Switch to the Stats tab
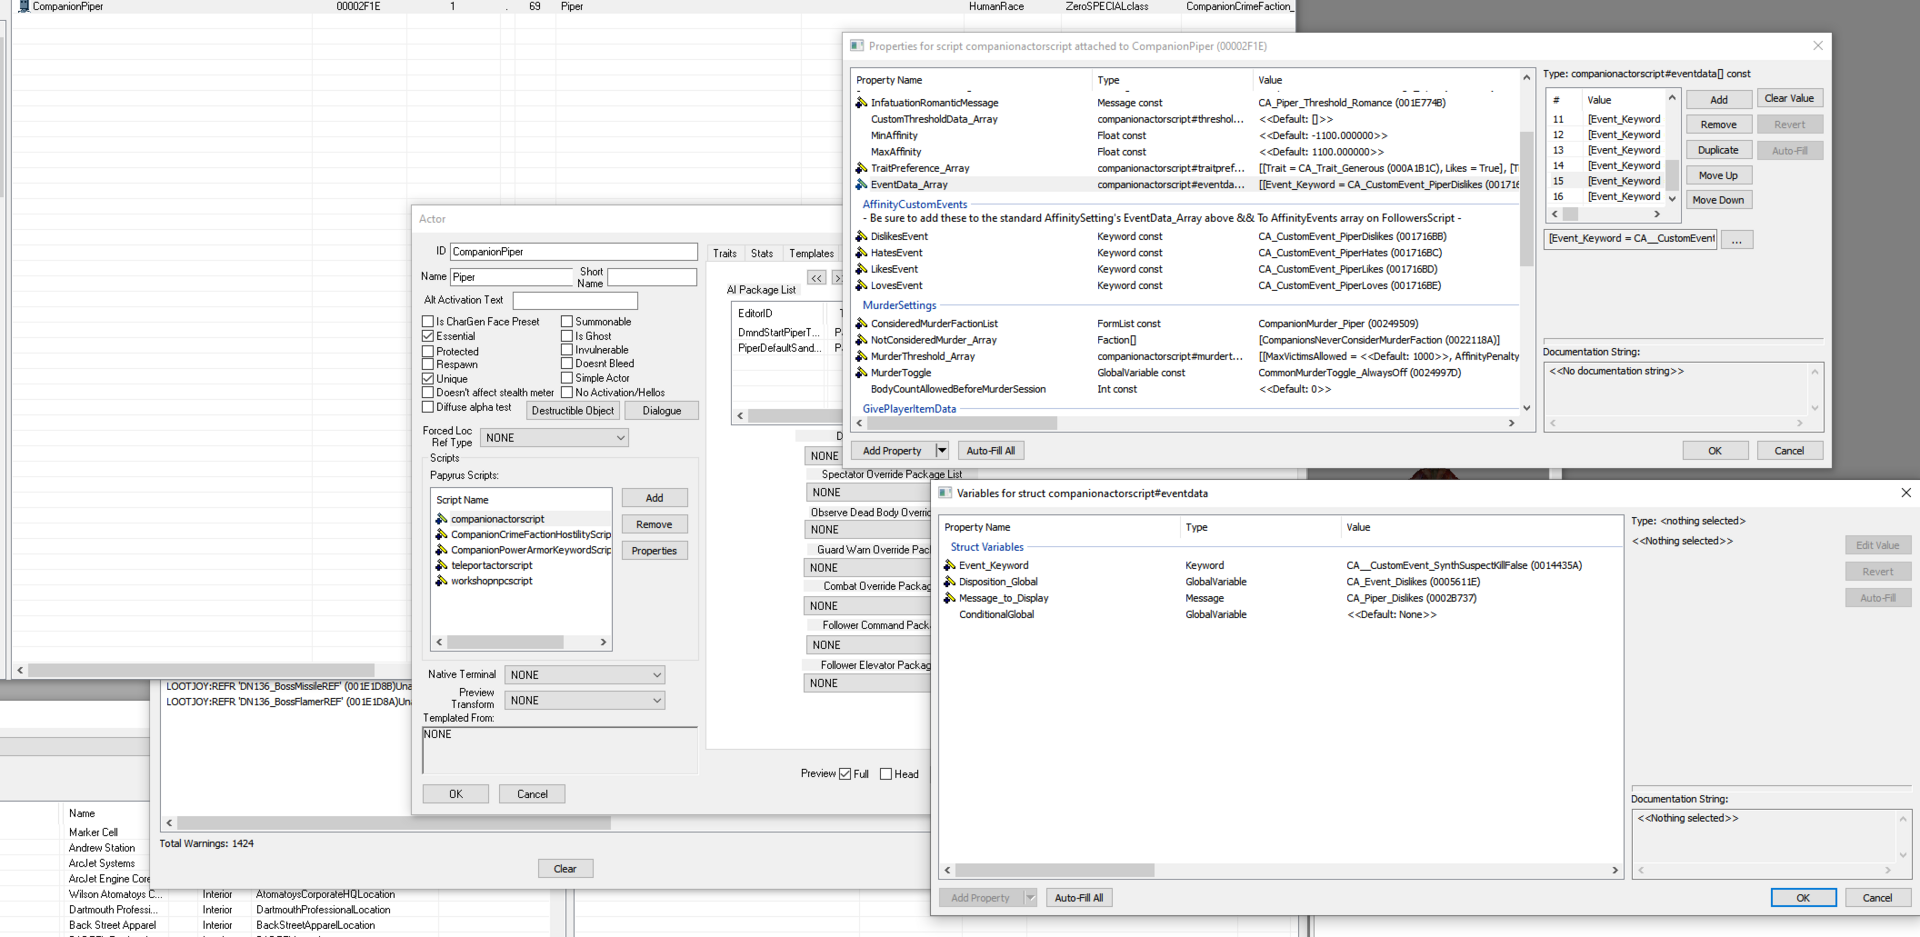The height and width of the screenshot is (937, 1920). point(762,254)
